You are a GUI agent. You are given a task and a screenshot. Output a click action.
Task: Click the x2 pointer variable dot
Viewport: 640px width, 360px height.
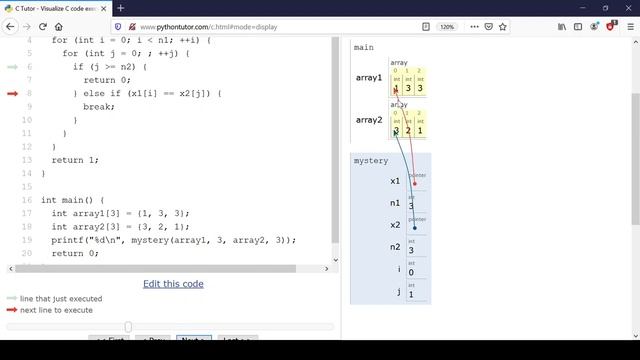click(415, 228)
